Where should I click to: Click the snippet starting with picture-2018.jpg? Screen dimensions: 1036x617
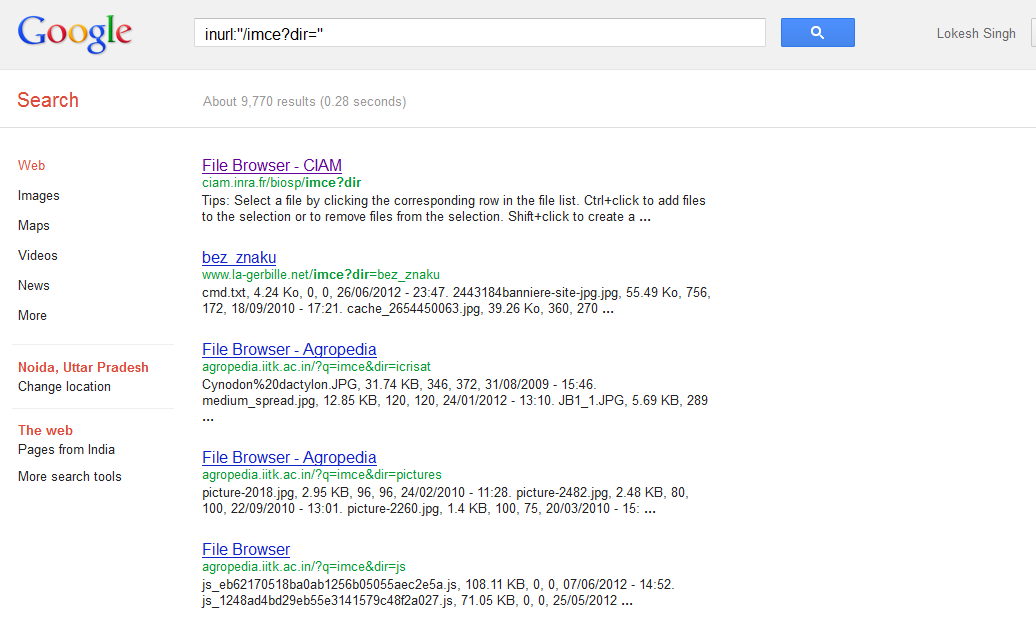[445, 501]
